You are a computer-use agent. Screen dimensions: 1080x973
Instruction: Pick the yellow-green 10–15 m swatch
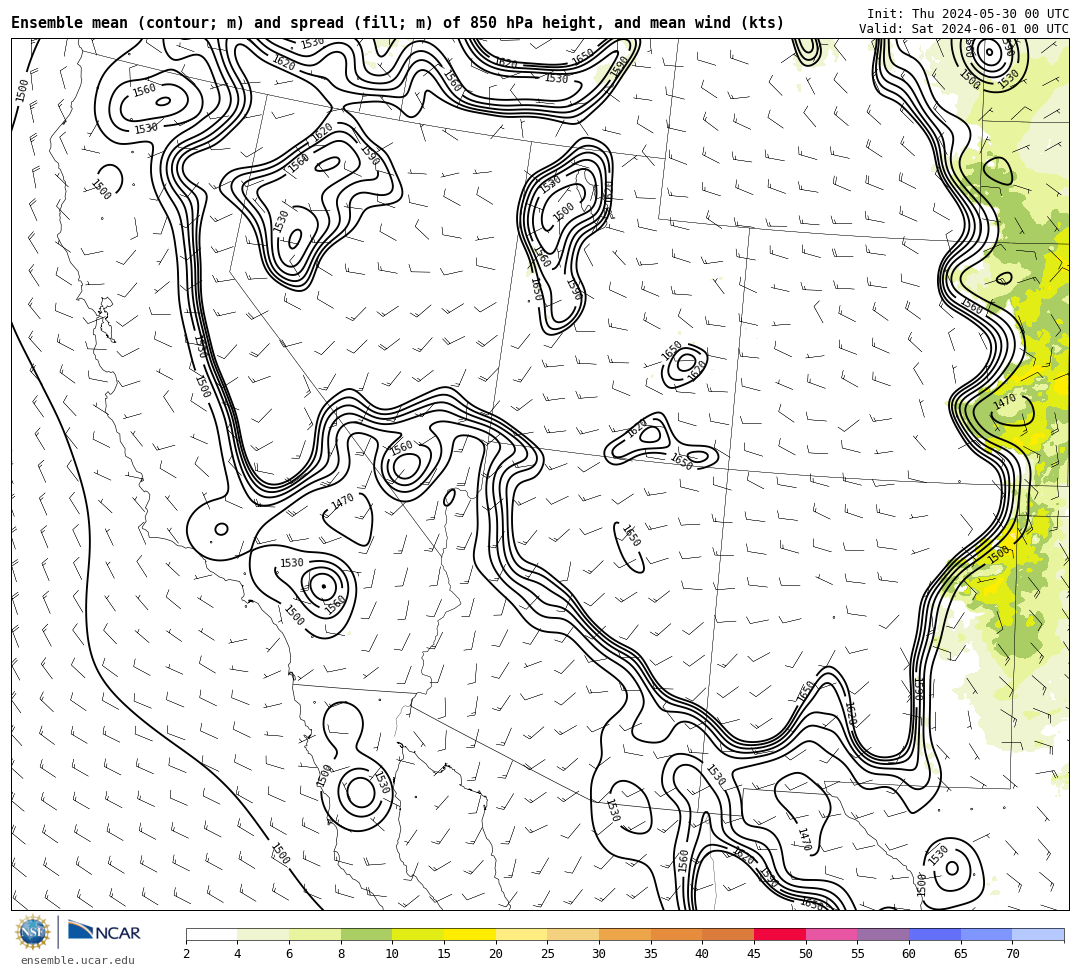418,934
